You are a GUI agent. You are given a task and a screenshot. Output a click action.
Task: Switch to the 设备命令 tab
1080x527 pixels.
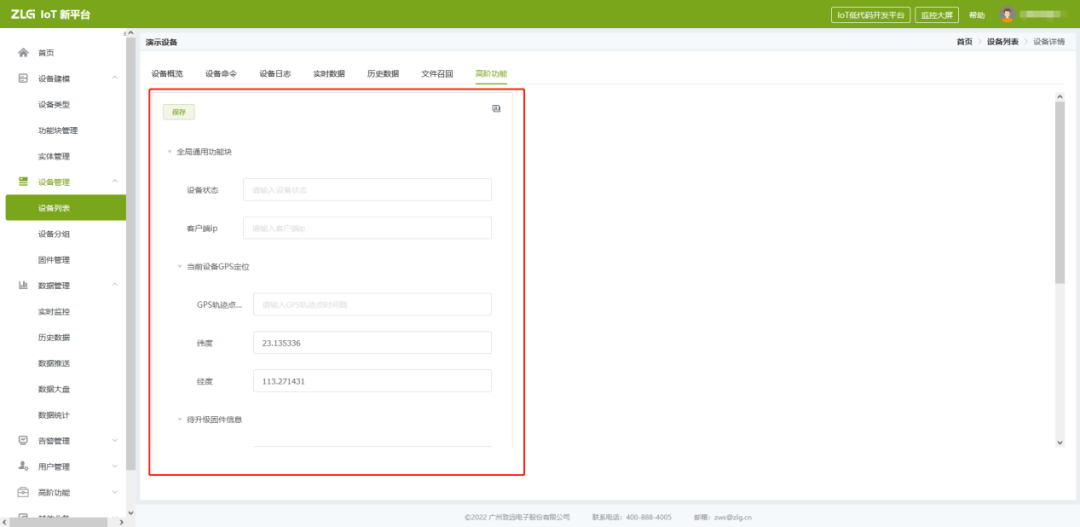click(x=221, y=74)
